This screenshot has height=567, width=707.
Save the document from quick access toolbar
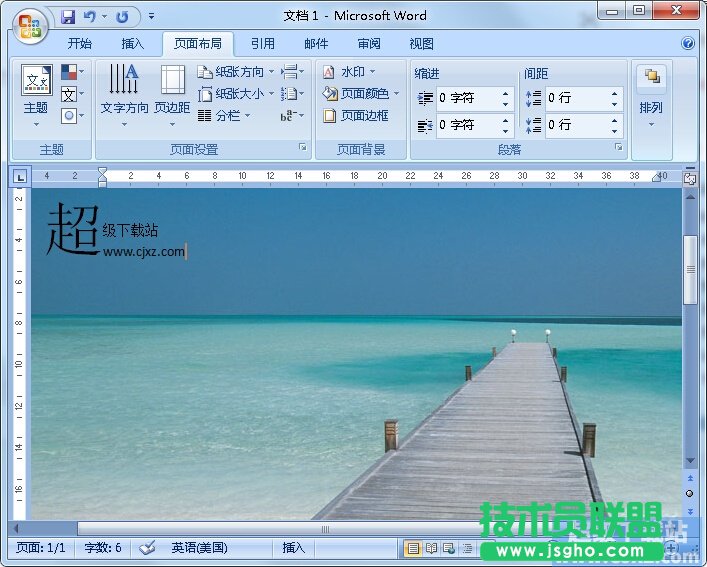tap(68, 16)
